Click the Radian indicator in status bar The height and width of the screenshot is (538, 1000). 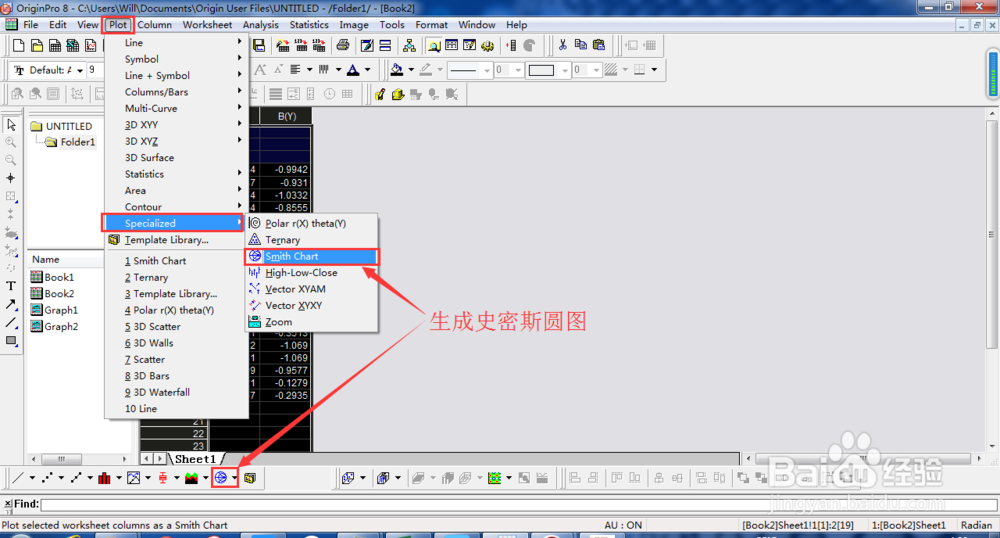[x=976, y=525]
